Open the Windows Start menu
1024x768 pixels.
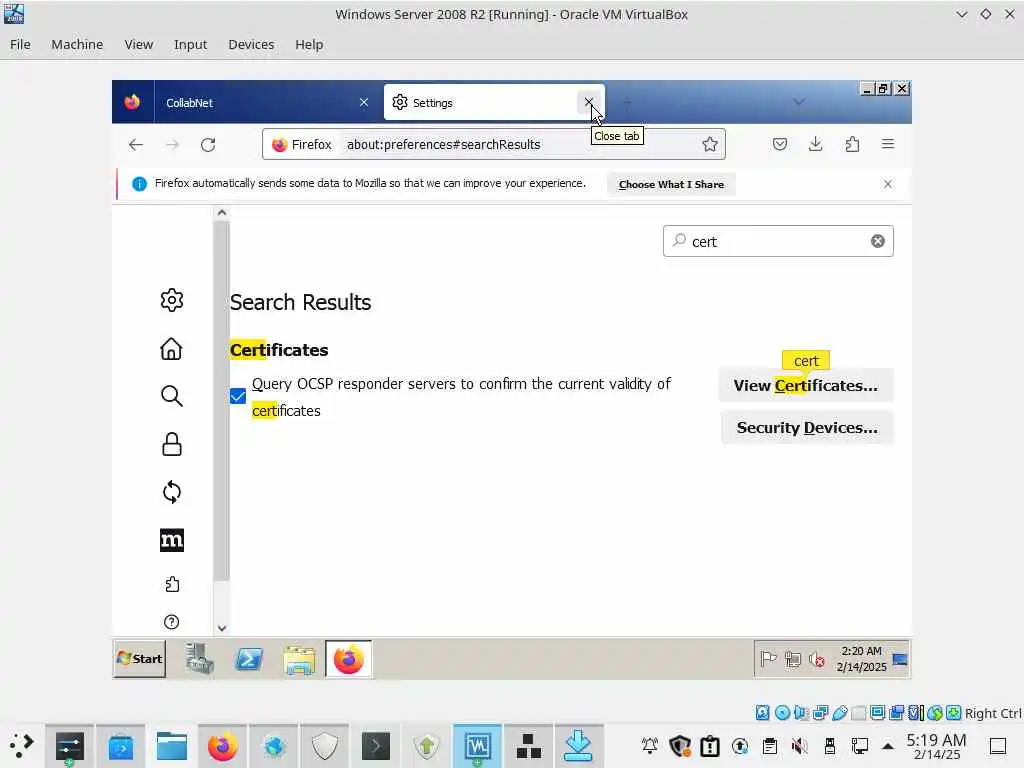click(x=139, y=659)
